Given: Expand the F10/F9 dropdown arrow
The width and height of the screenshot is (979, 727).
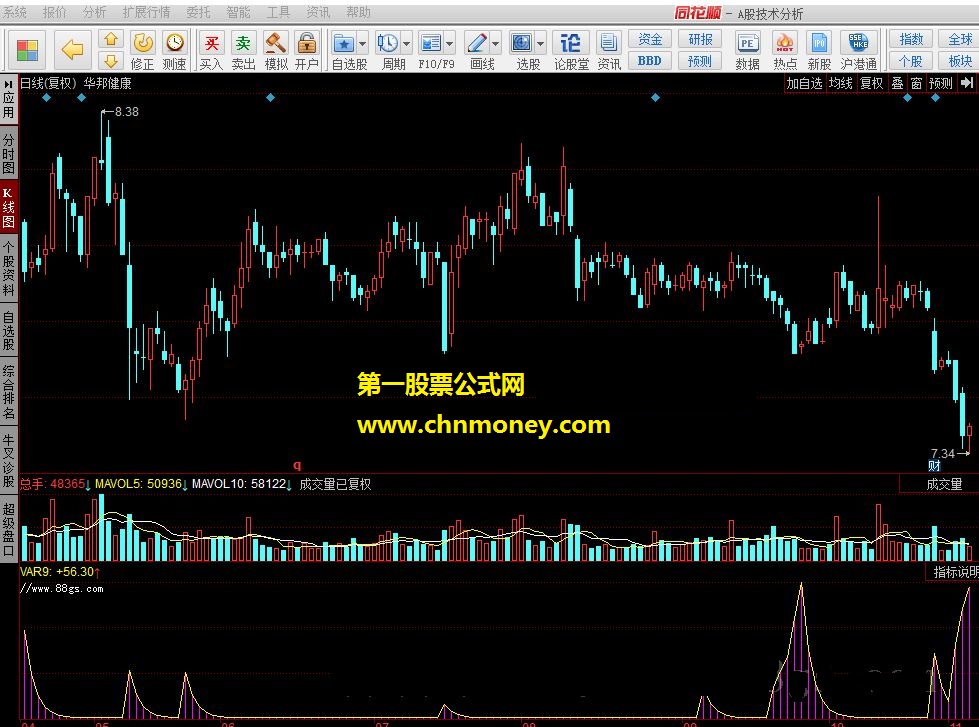Looking at the screenshot, I should pos(450,44).
